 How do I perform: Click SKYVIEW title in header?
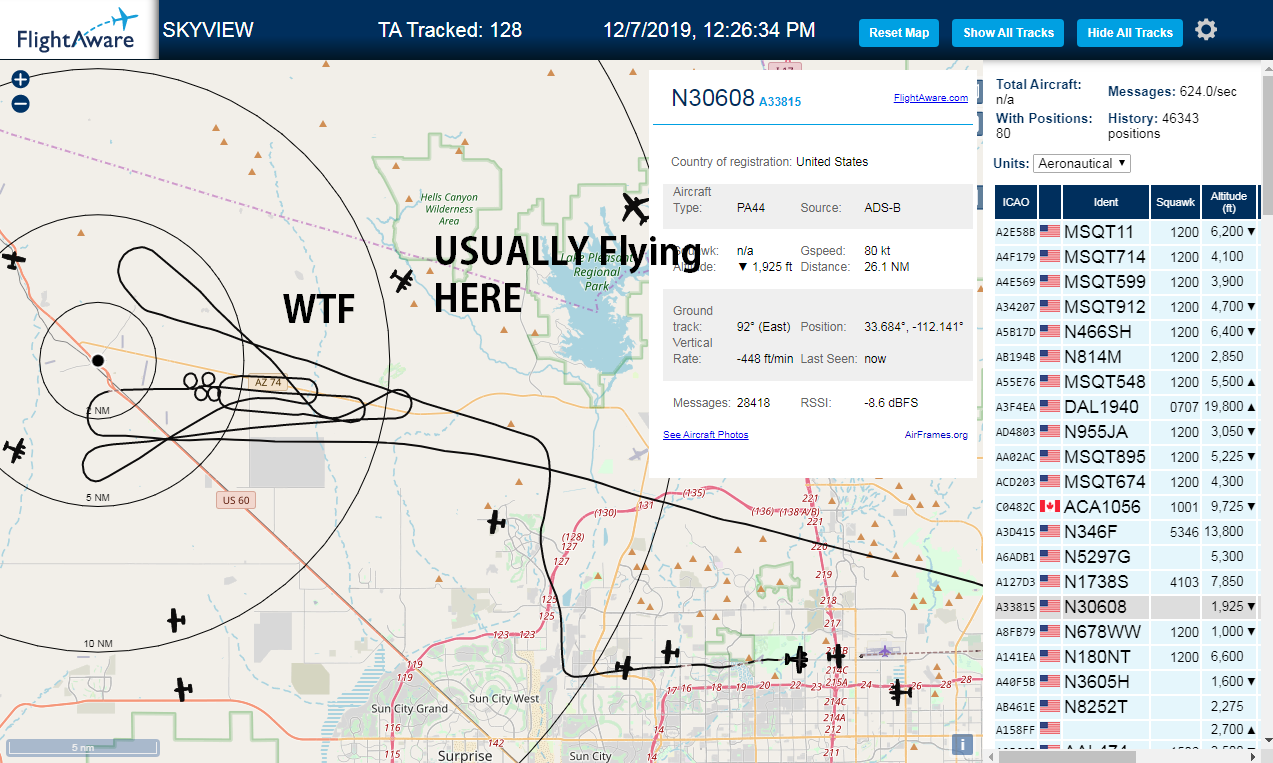(208, 30)
